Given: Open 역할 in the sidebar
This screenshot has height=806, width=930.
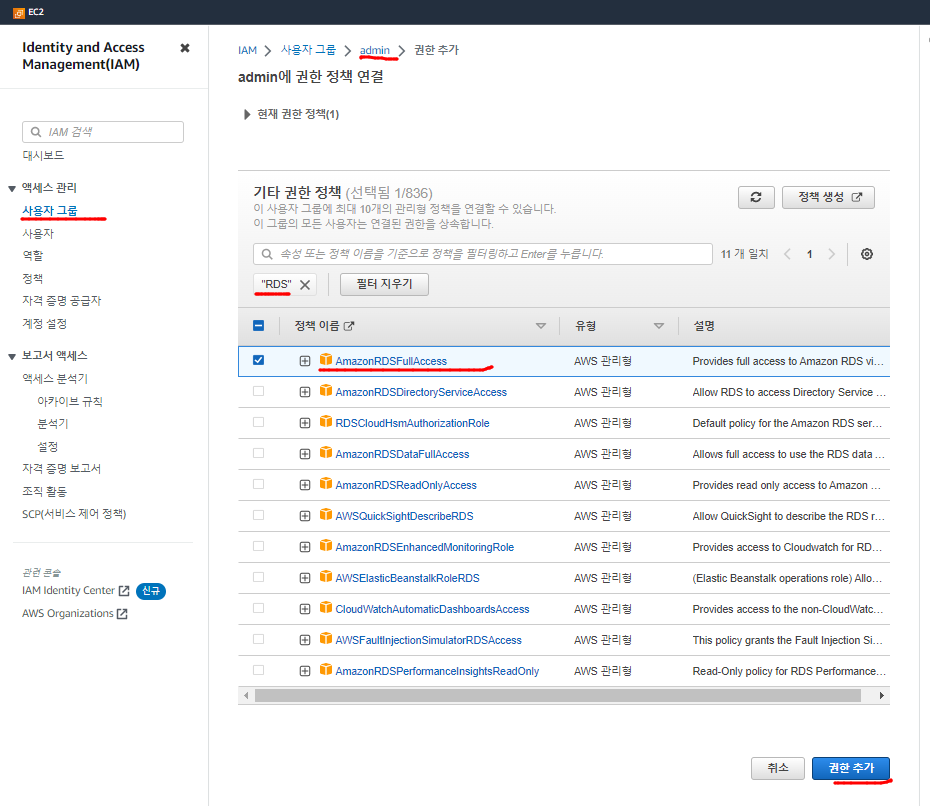Looking at the screenshot, I should pyautogui.click(x=33, y=256).
